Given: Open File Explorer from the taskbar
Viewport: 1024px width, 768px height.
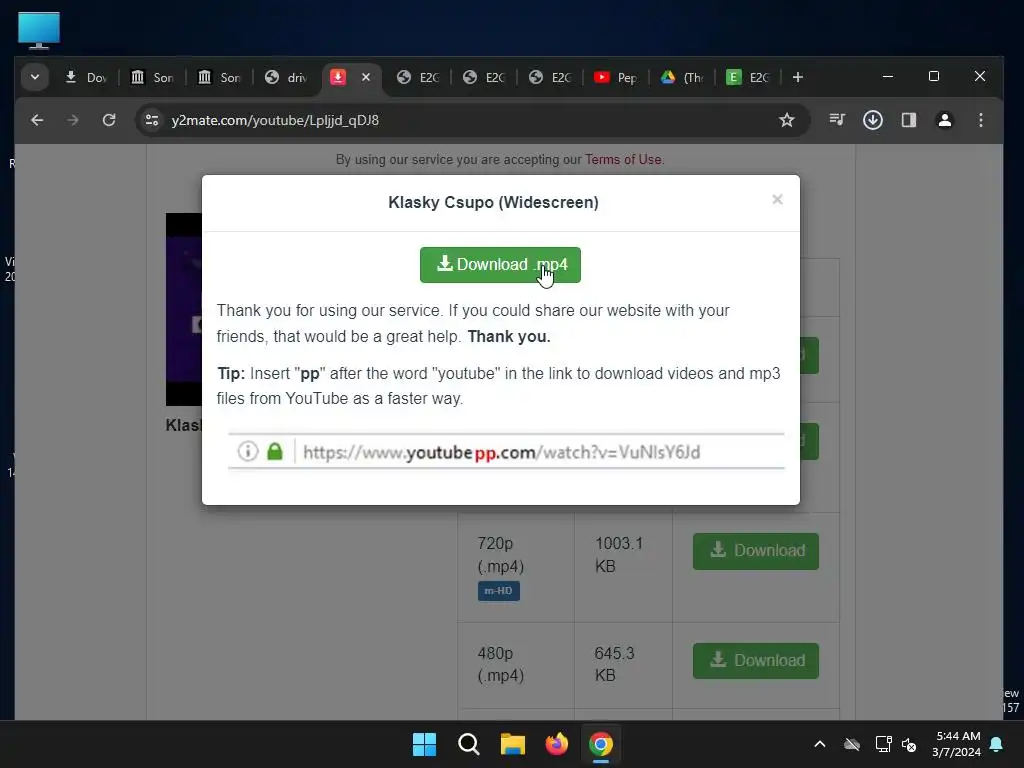Looking at the screenshot, I should click(x=513, y=744).
